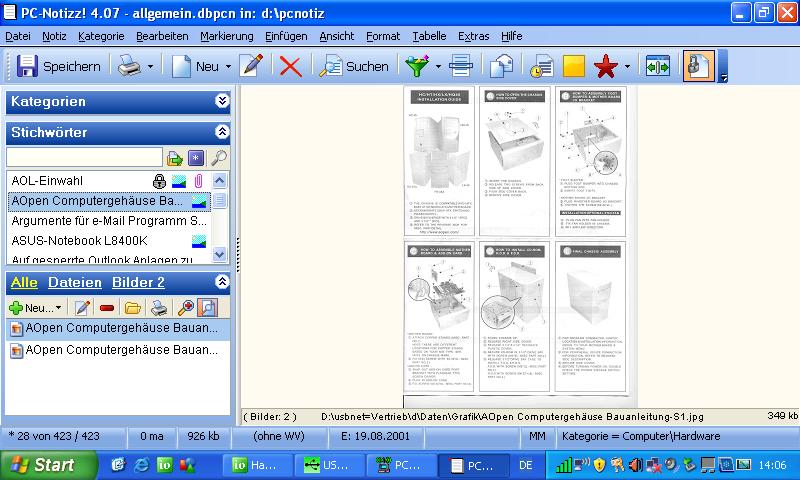Click the green arrows width toggle icon

(657, 67)
